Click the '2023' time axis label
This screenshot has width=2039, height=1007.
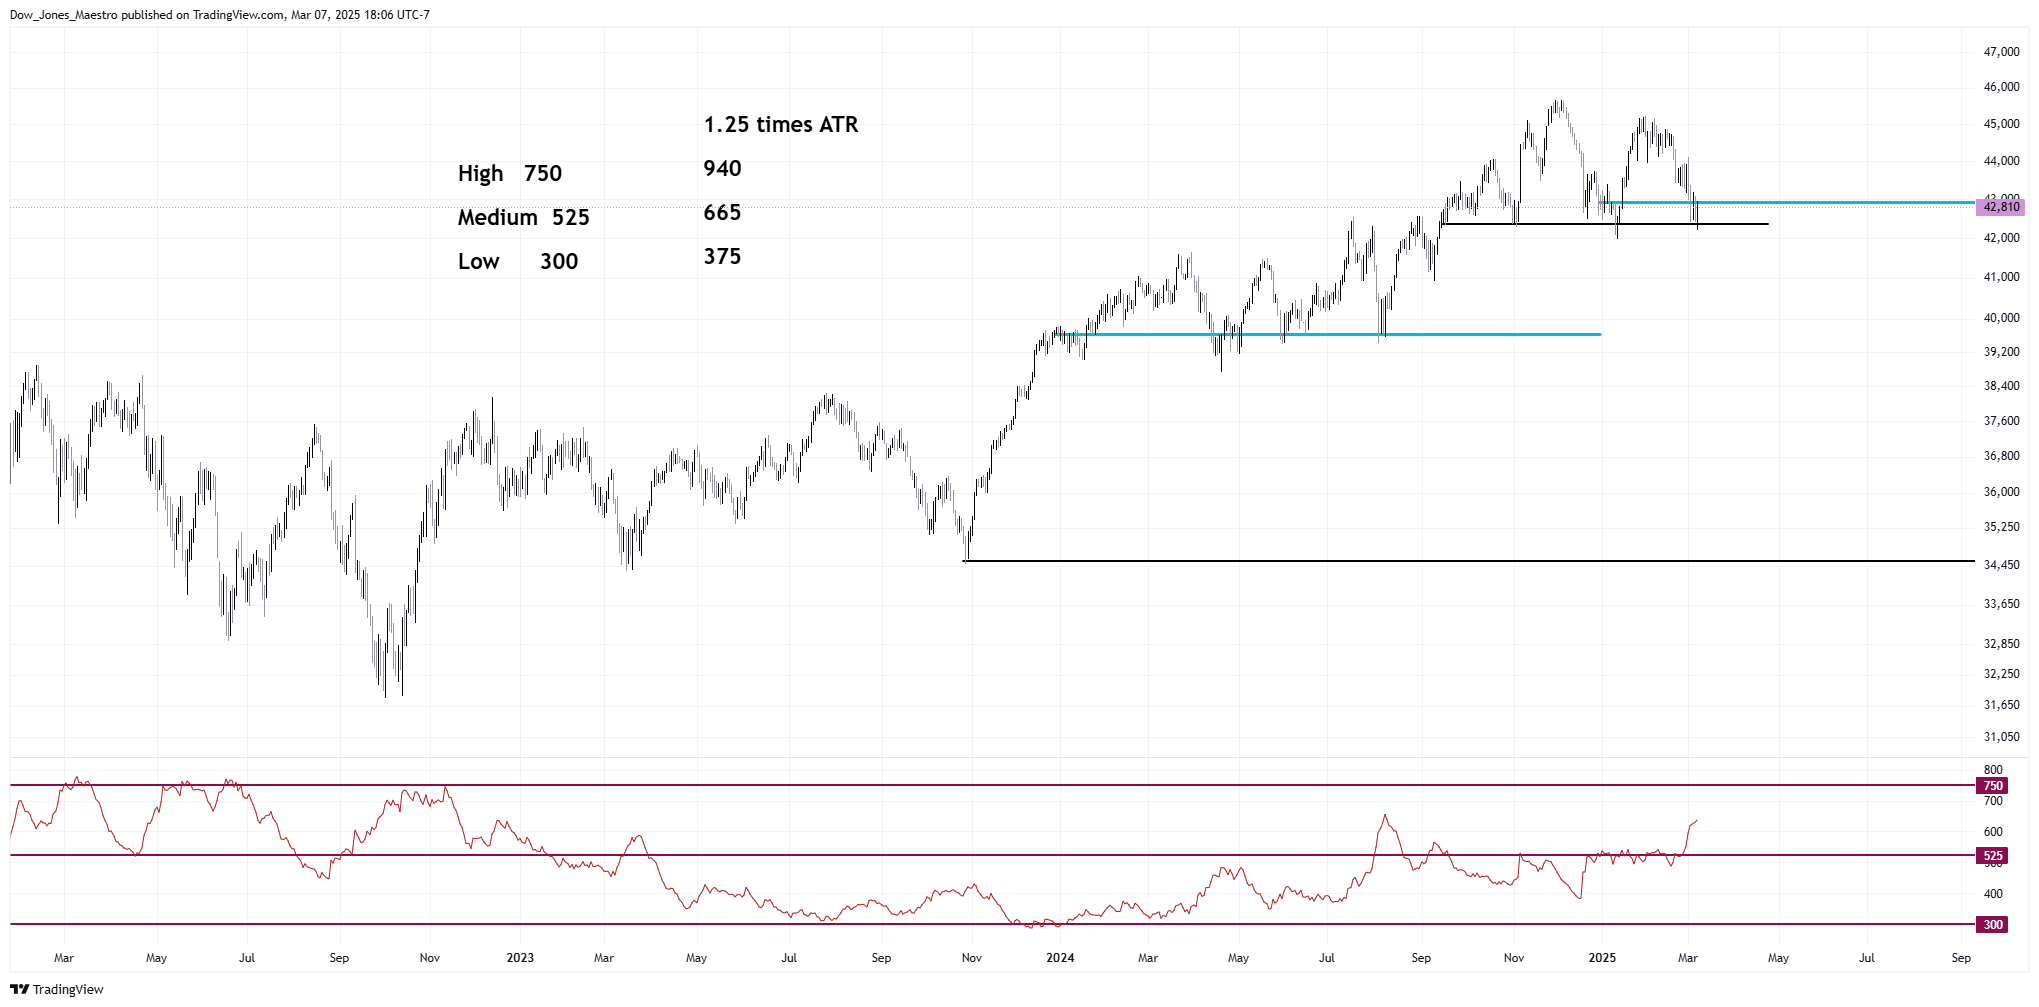(520, 958)
